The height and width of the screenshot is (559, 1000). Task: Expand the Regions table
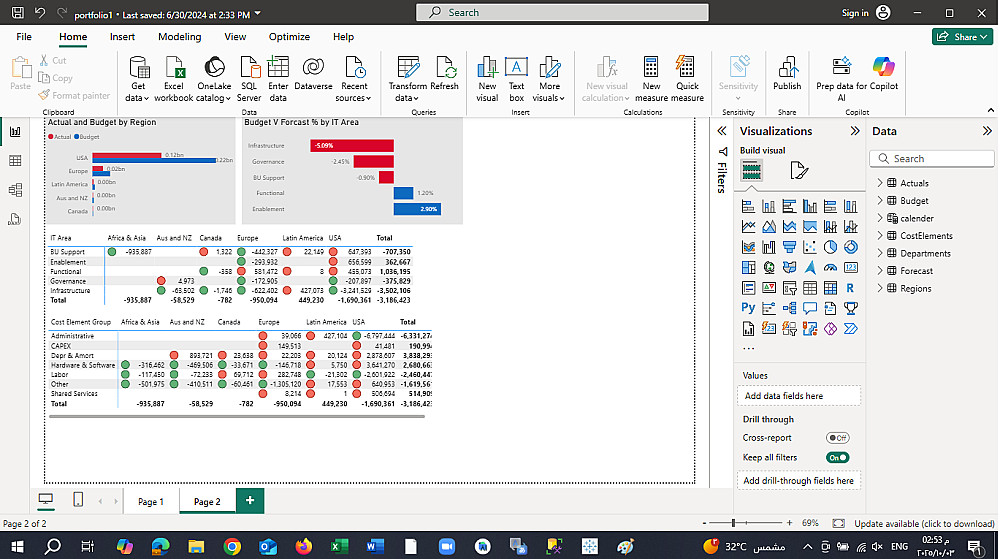pos(880,288)
